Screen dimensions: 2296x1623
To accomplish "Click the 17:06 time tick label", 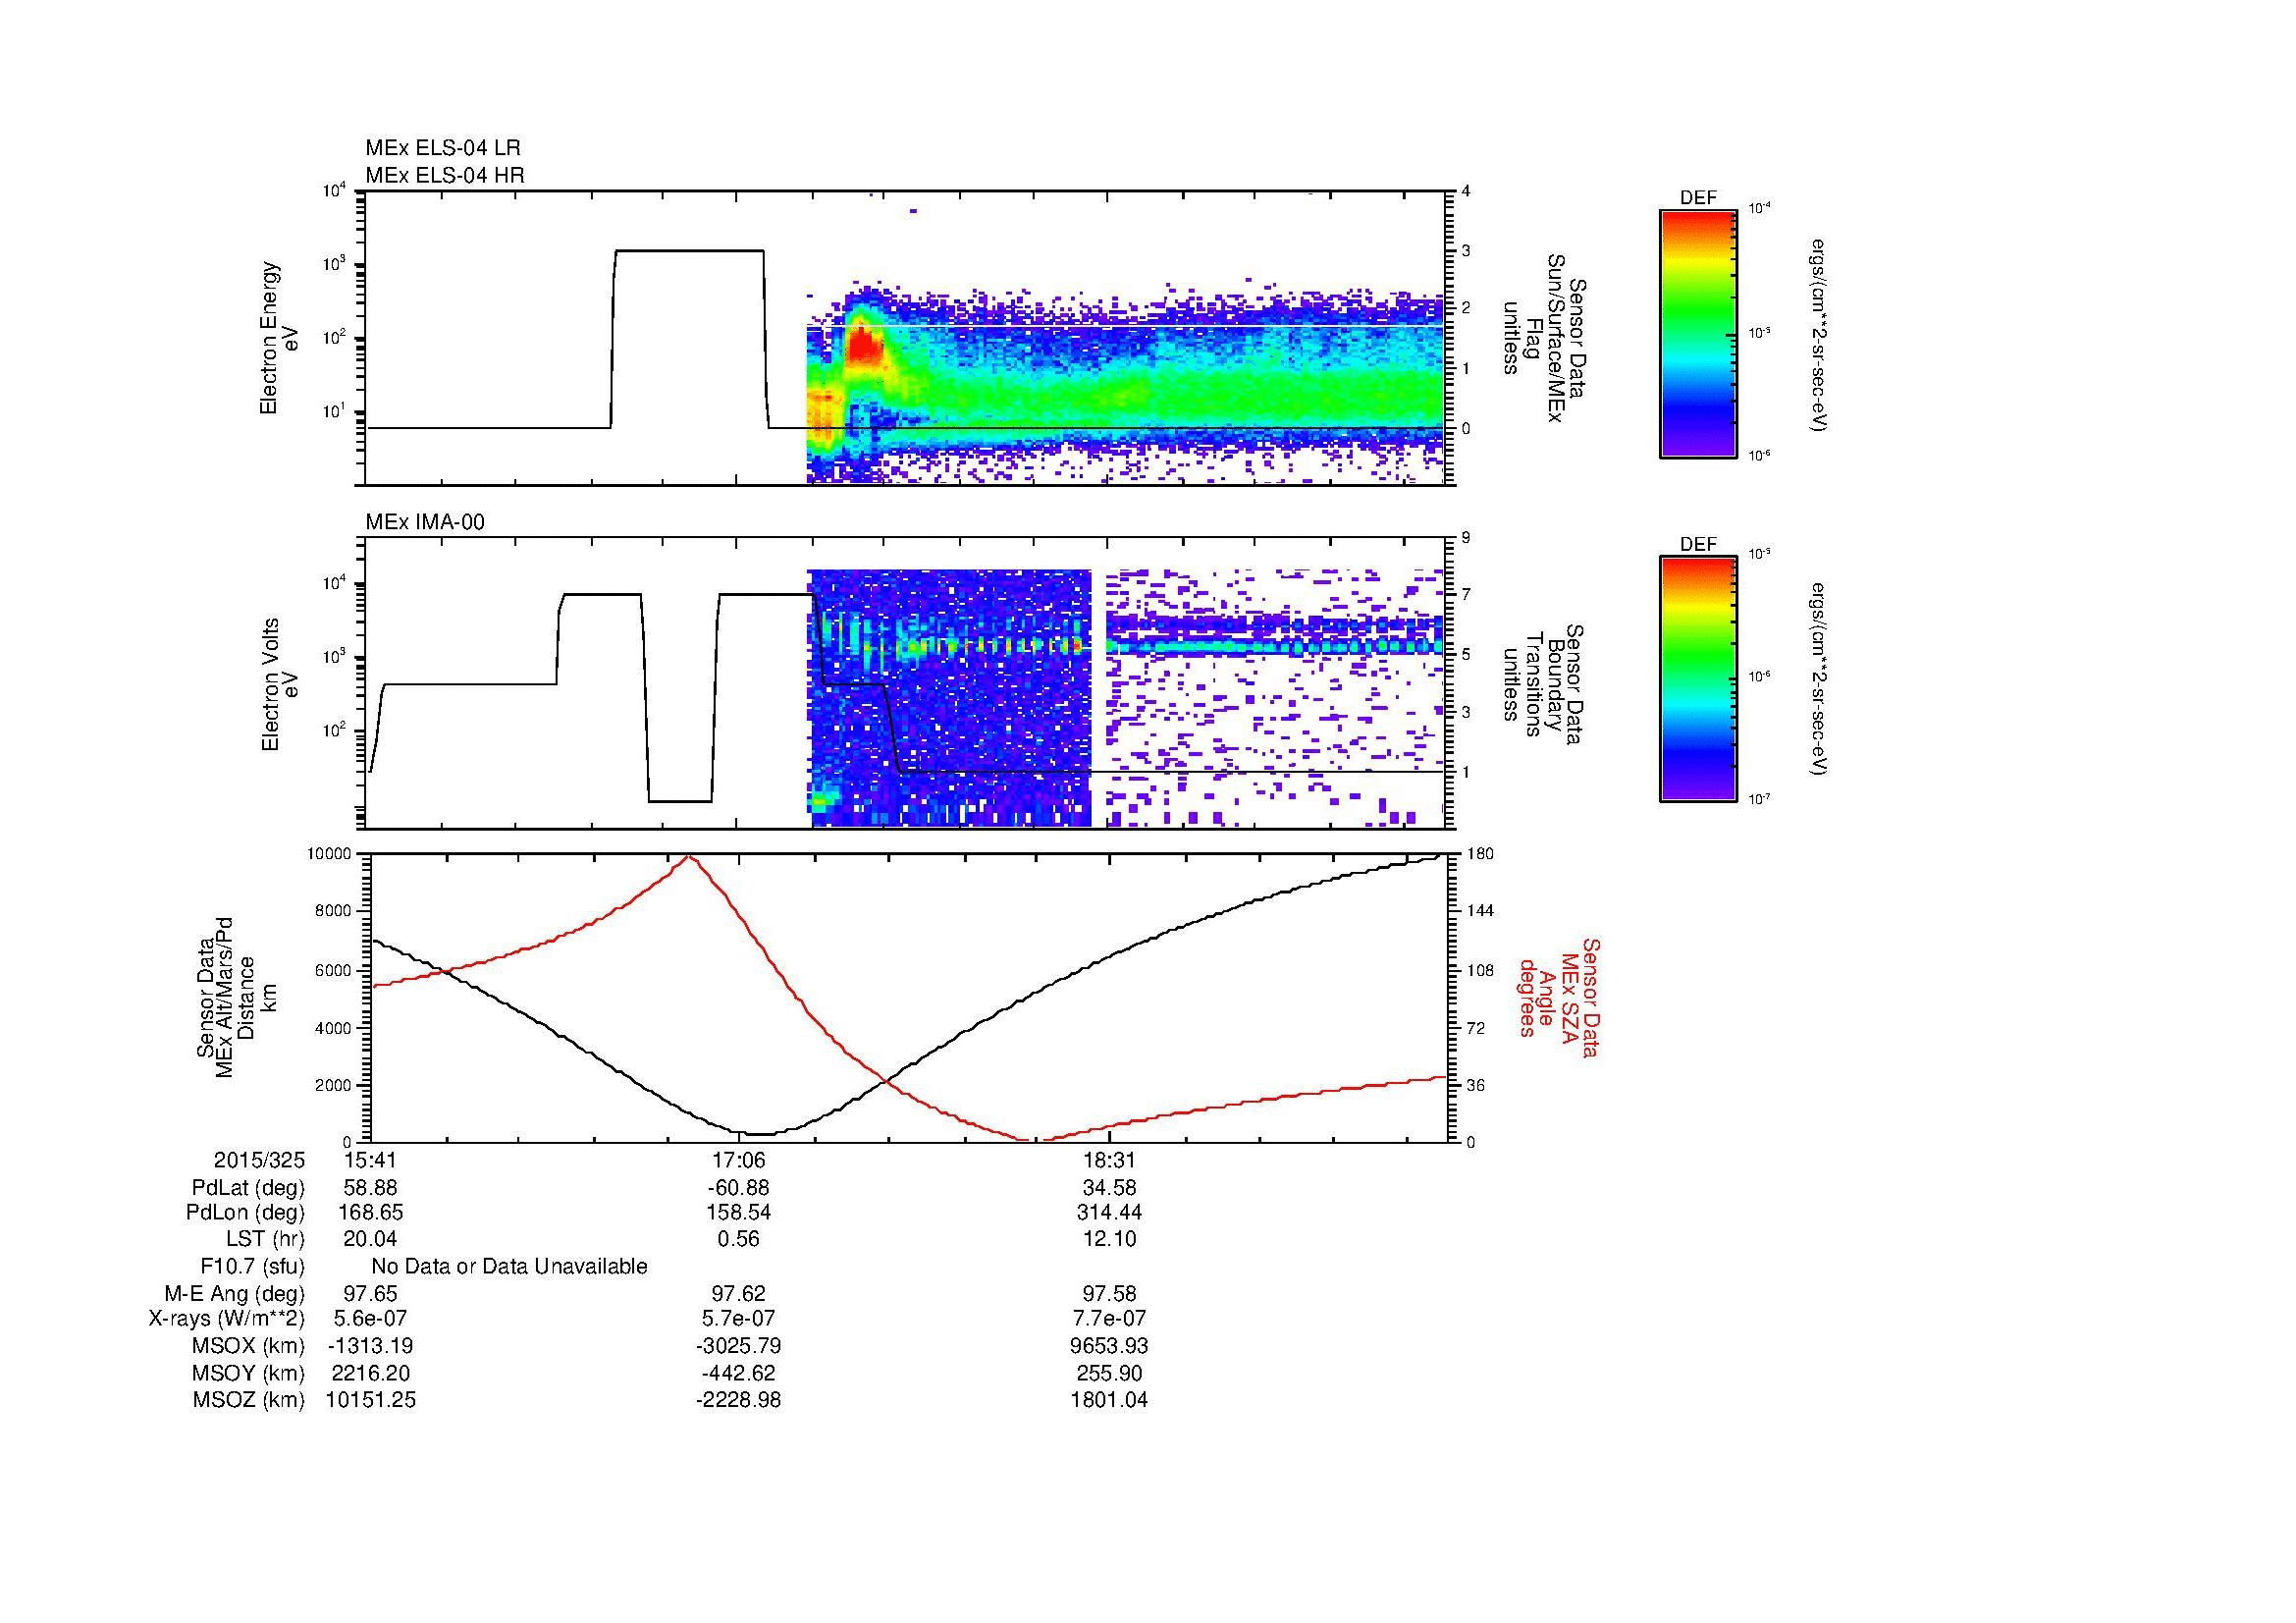I will pyautogui.click(x=738, y=1161).
